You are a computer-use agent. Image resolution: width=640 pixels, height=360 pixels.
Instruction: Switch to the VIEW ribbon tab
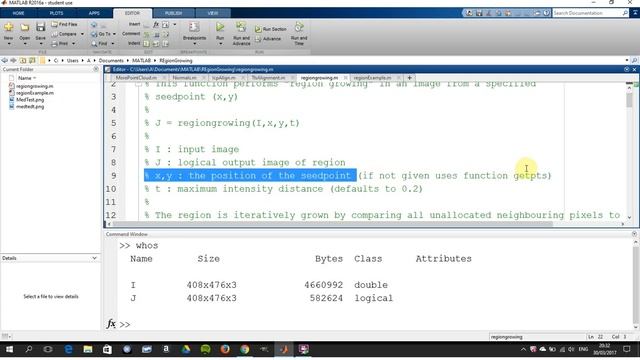point(213,13)
